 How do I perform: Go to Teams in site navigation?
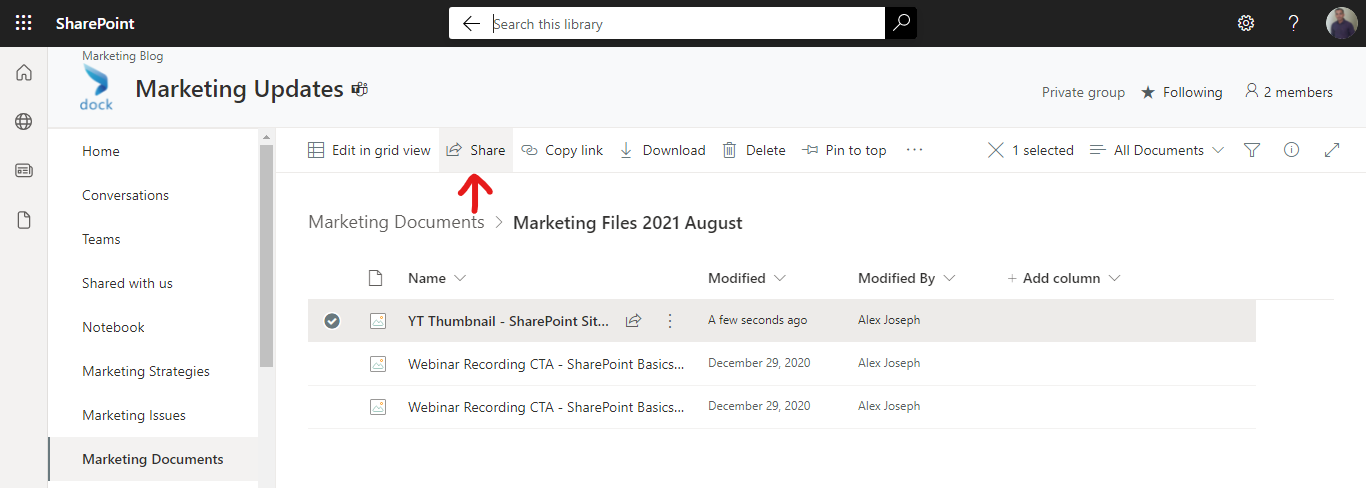[x=101, y=239]
